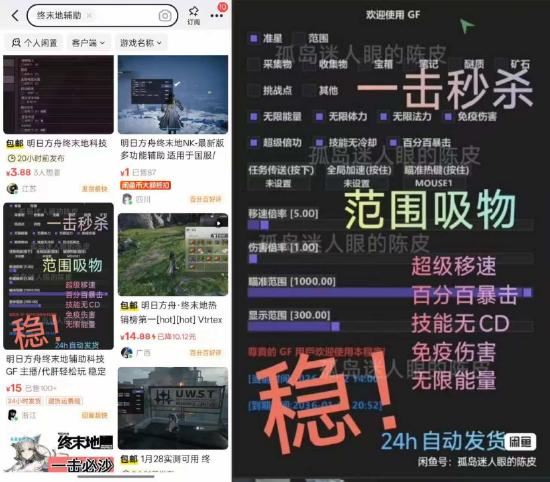Tap the clock icon by 20小时前发布
This screenshot has width=550, height=482.
click(x=11, y=158)
